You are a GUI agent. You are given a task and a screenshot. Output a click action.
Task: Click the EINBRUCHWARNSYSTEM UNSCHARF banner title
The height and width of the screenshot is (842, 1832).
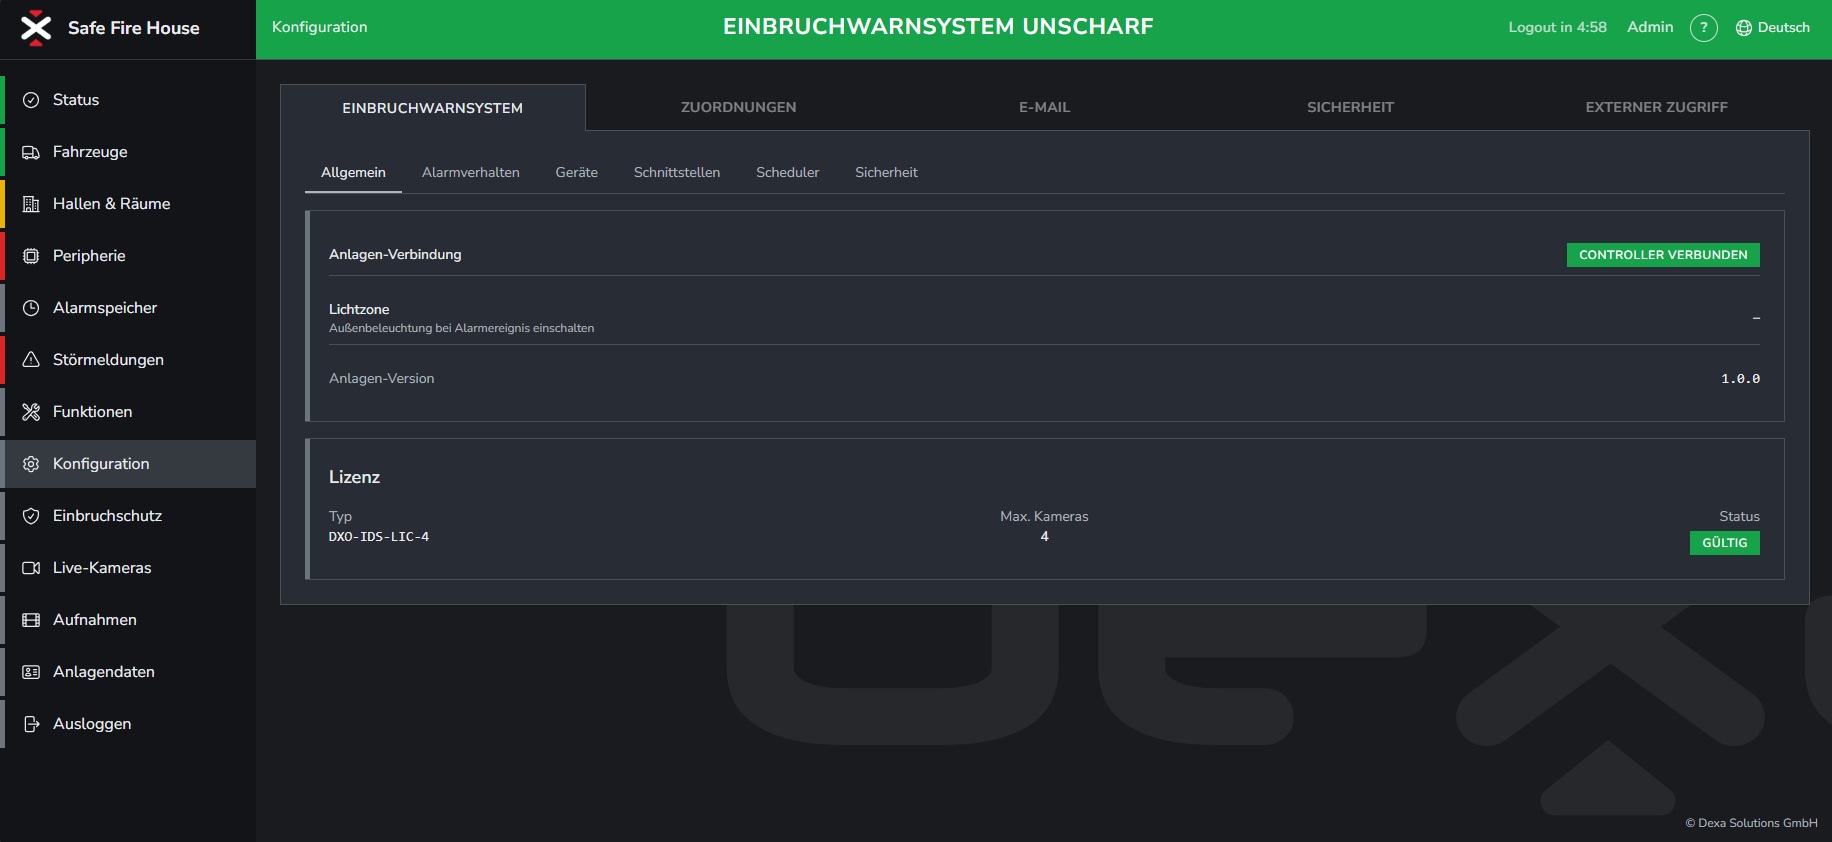[x=938, y=27]
